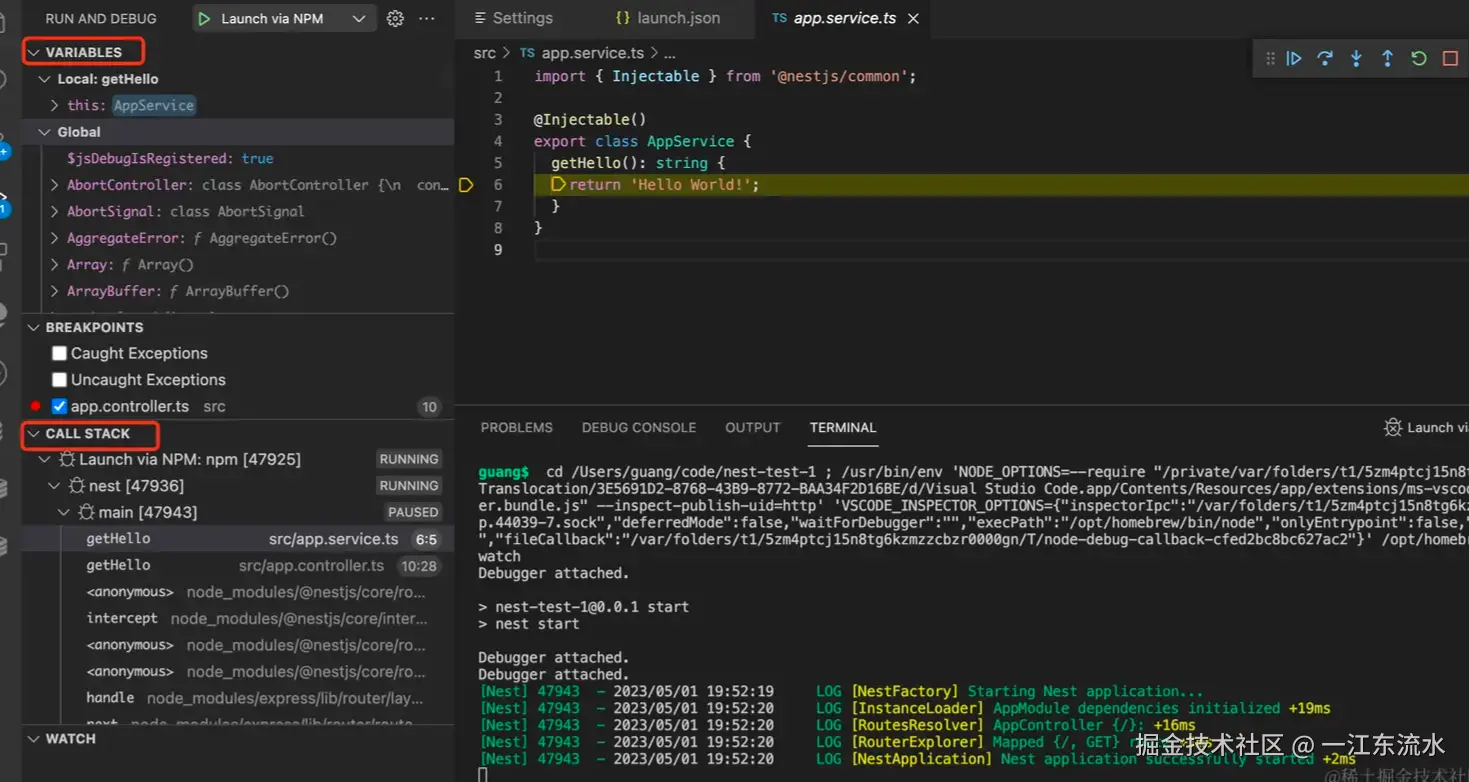
Task: Uncheck the app.controller.ts breakpoint
Action: [60, 407]
